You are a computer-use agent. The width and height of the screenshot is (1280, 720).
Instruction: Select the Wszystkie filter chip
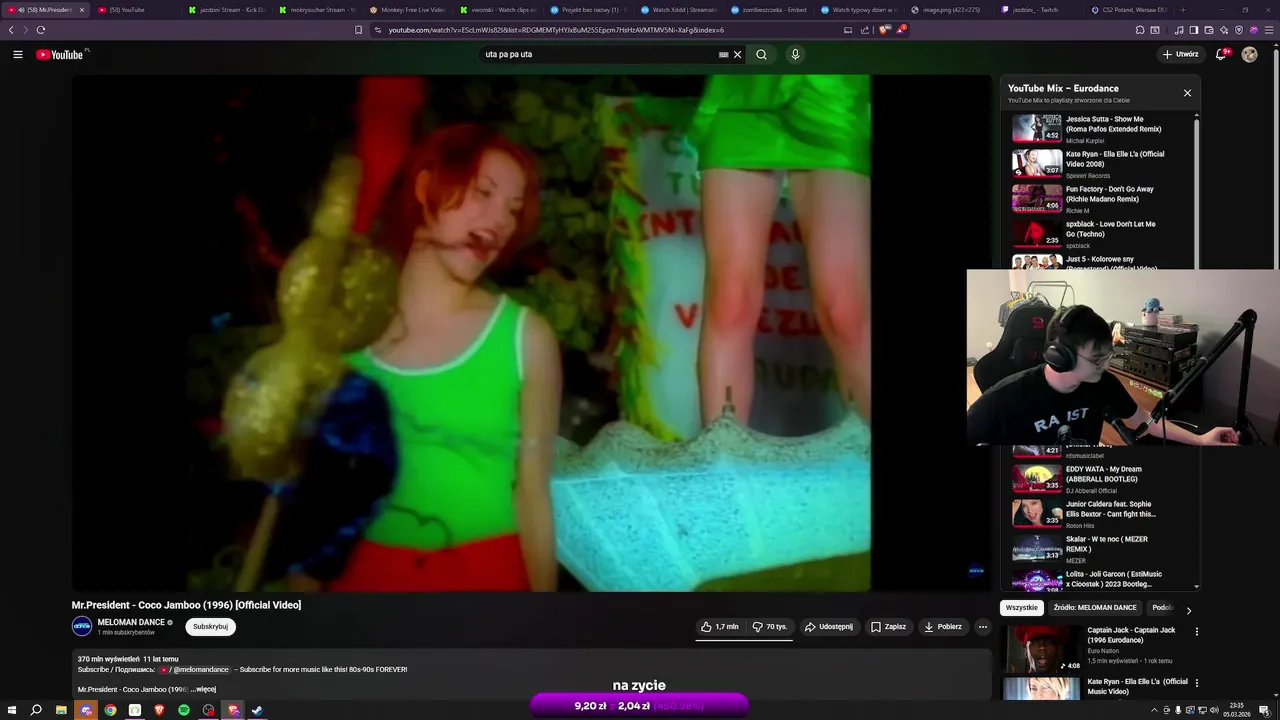click(1022, 608)
